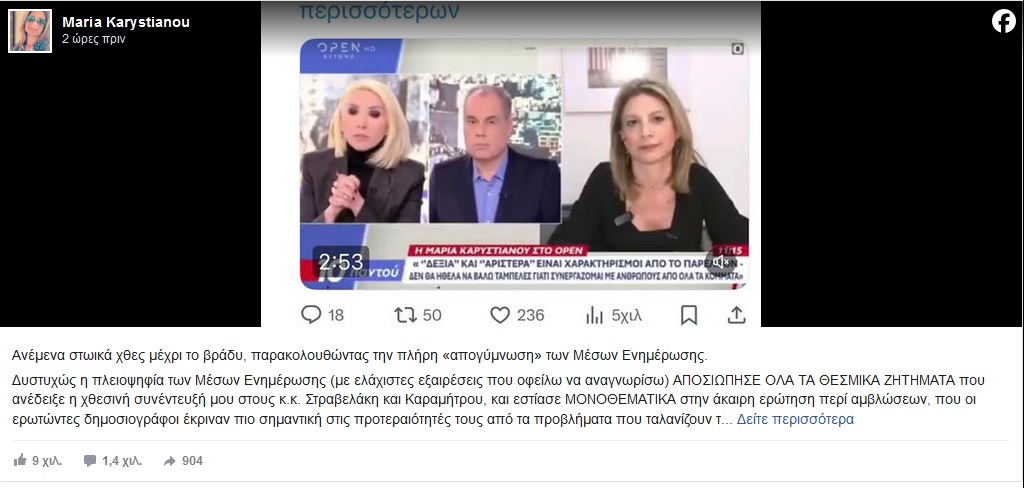Click the 2:53 video duration badge
The width and height of the screenshot is (1024, 488).
[x=340, y=262]
